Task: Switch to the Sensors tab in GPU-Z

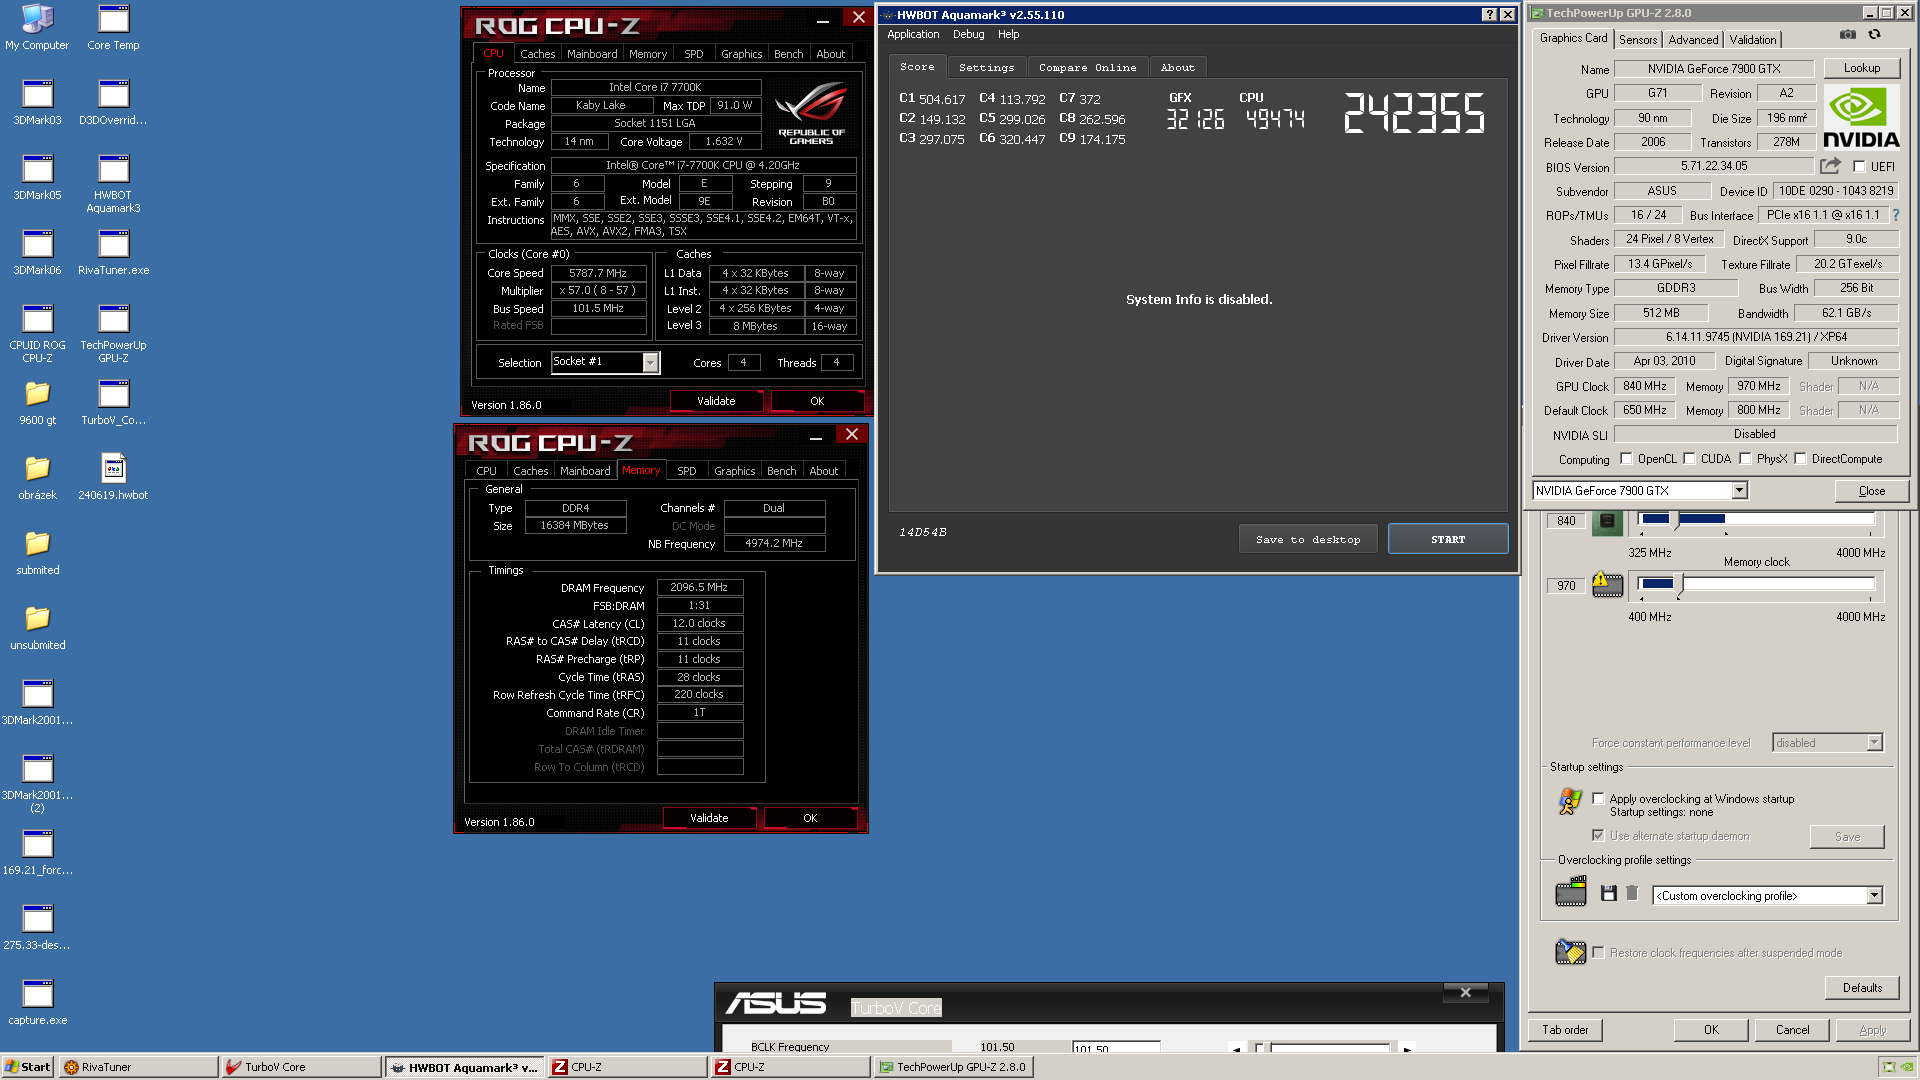Action: point(1638,40)
